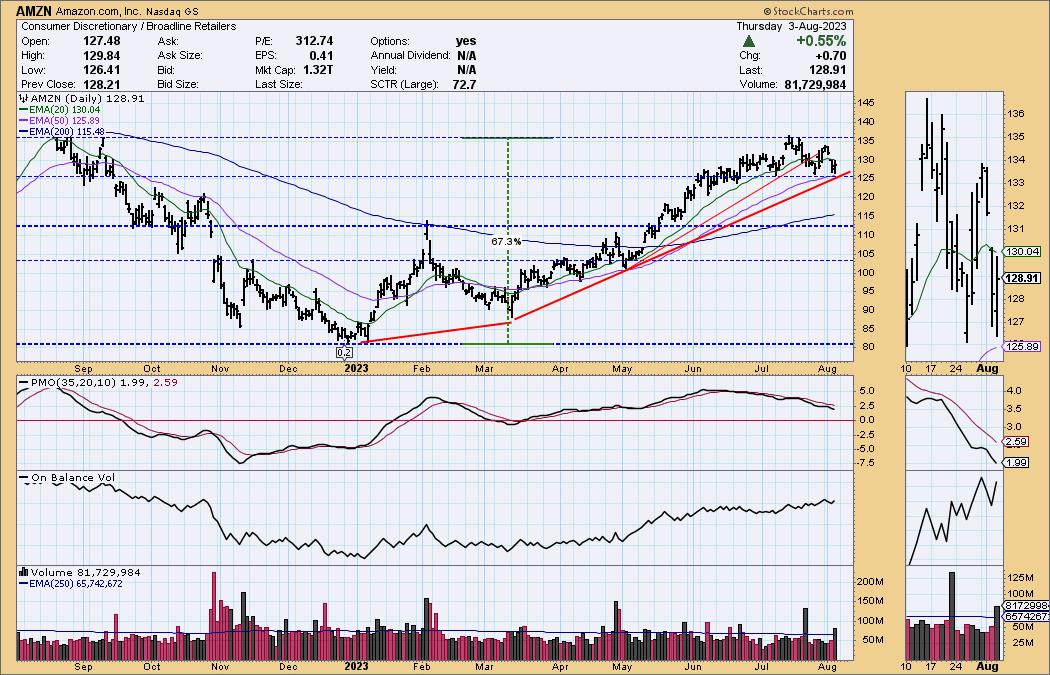Click the date Thursday 3-Aug-2023
Viewport: 1050px width, 675px height.
(791, 26)
